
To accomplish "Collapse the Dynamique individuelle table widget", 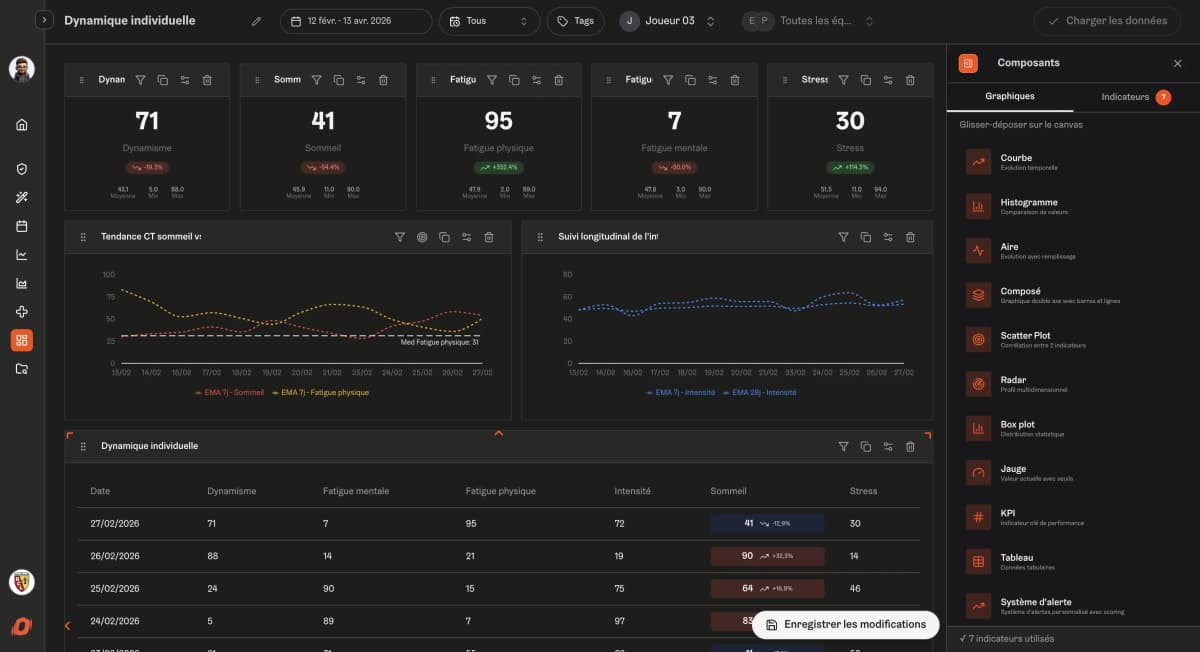I will [498, 433].
